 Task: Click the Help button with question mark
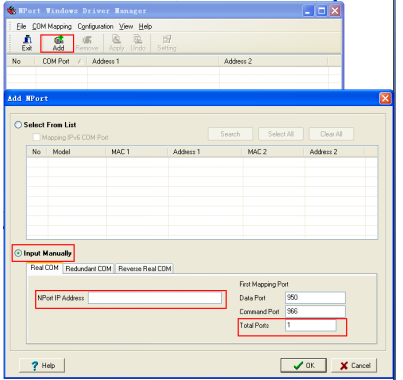42,366
